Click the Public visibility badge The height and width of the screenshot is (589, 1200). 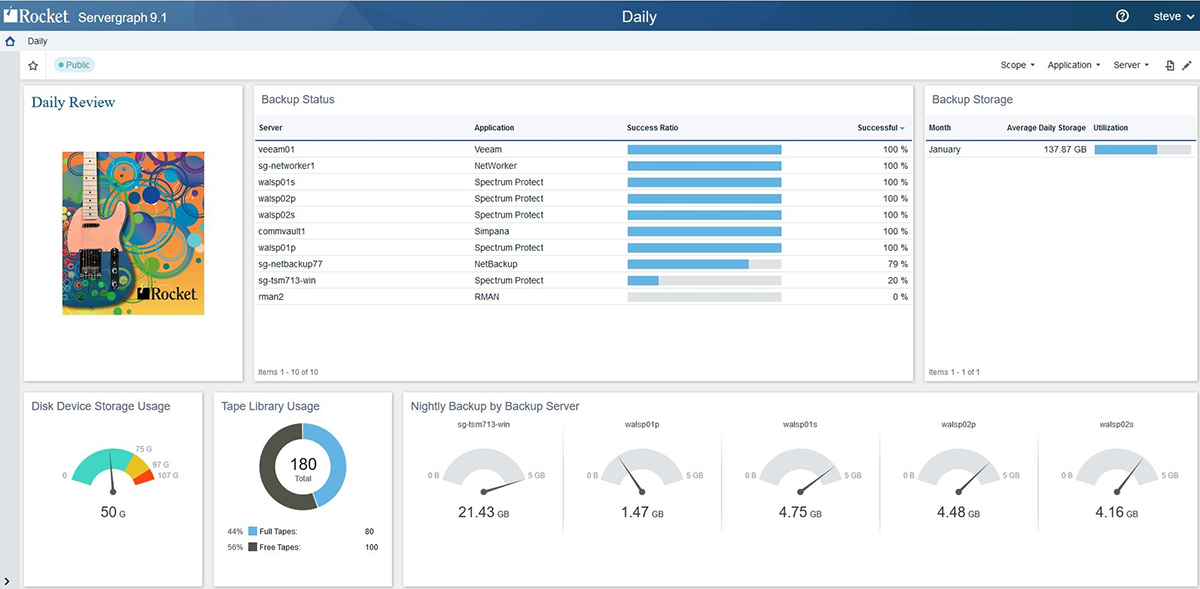click(x=74, y=65)
